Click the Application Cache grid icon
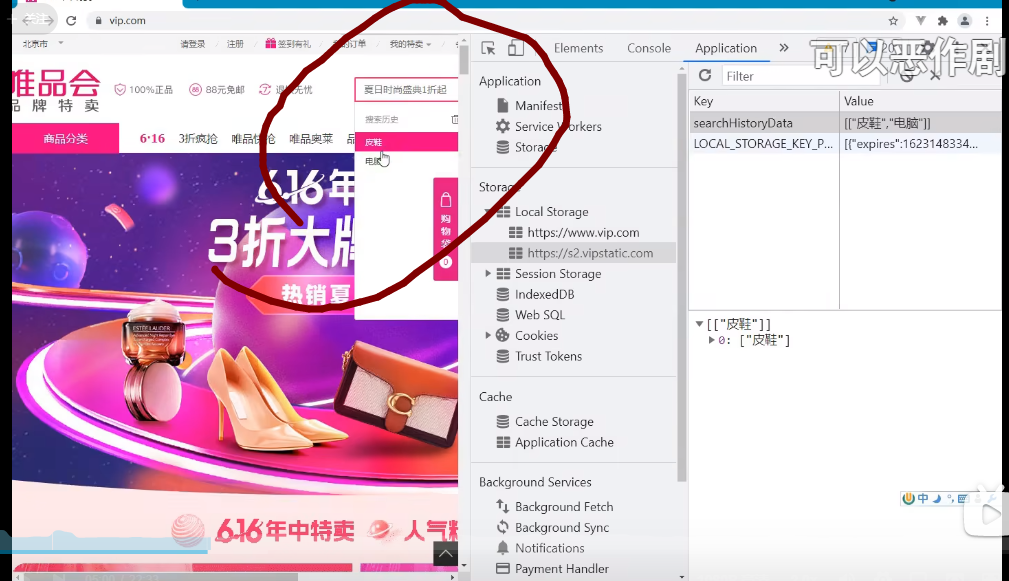This screenshot has width=1009, height=581. (503, 442)
